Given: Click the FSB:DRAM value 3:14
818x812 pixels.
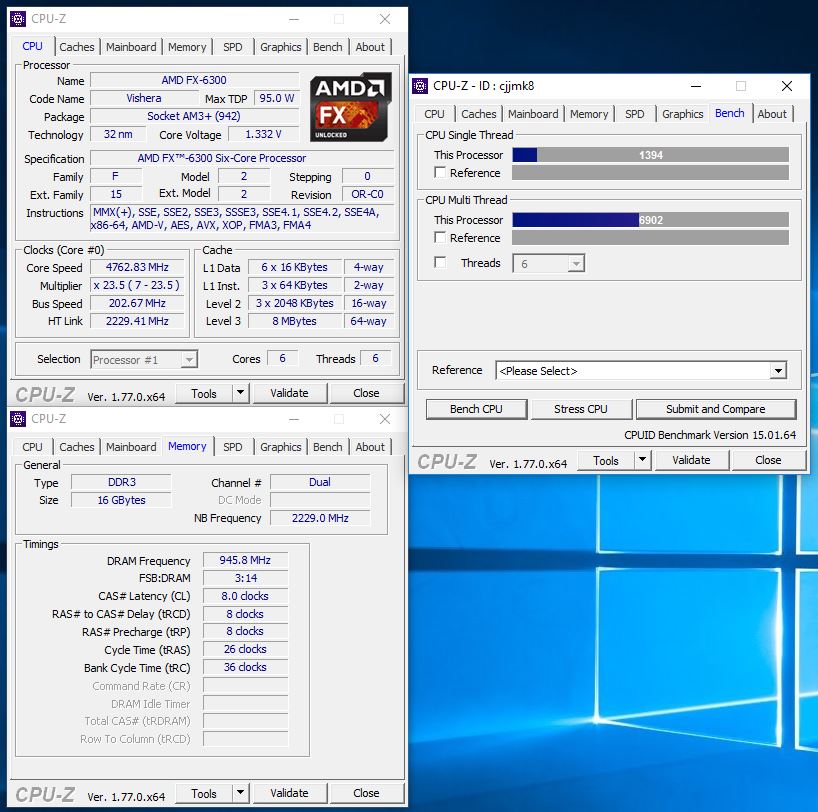Looking at the screenshot, I should (245, 578).
